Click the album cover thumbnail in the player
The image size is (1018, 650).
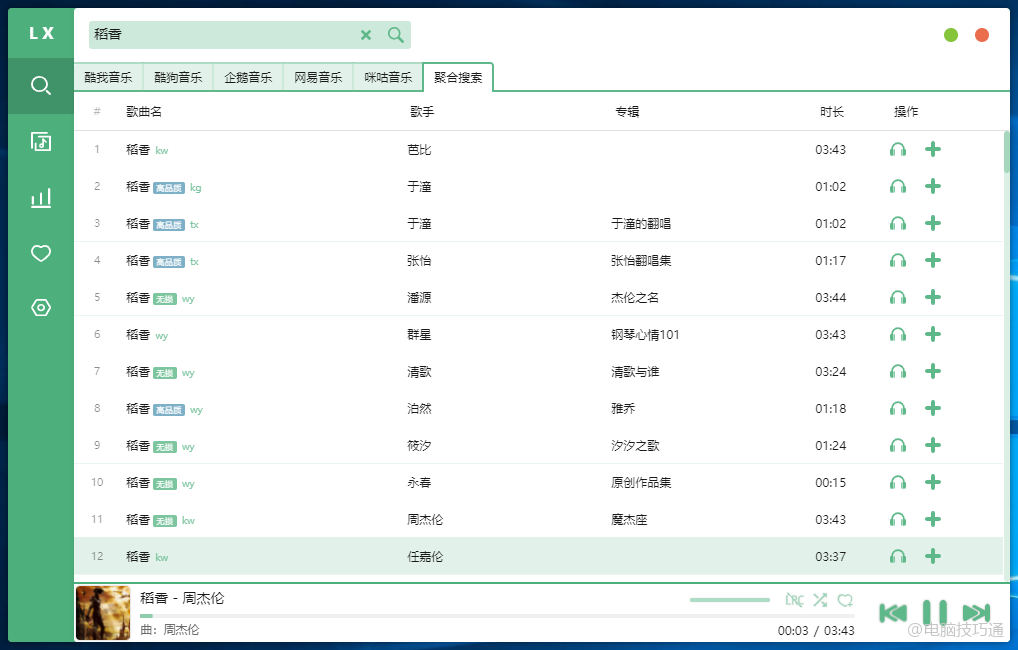coord(103,613)
